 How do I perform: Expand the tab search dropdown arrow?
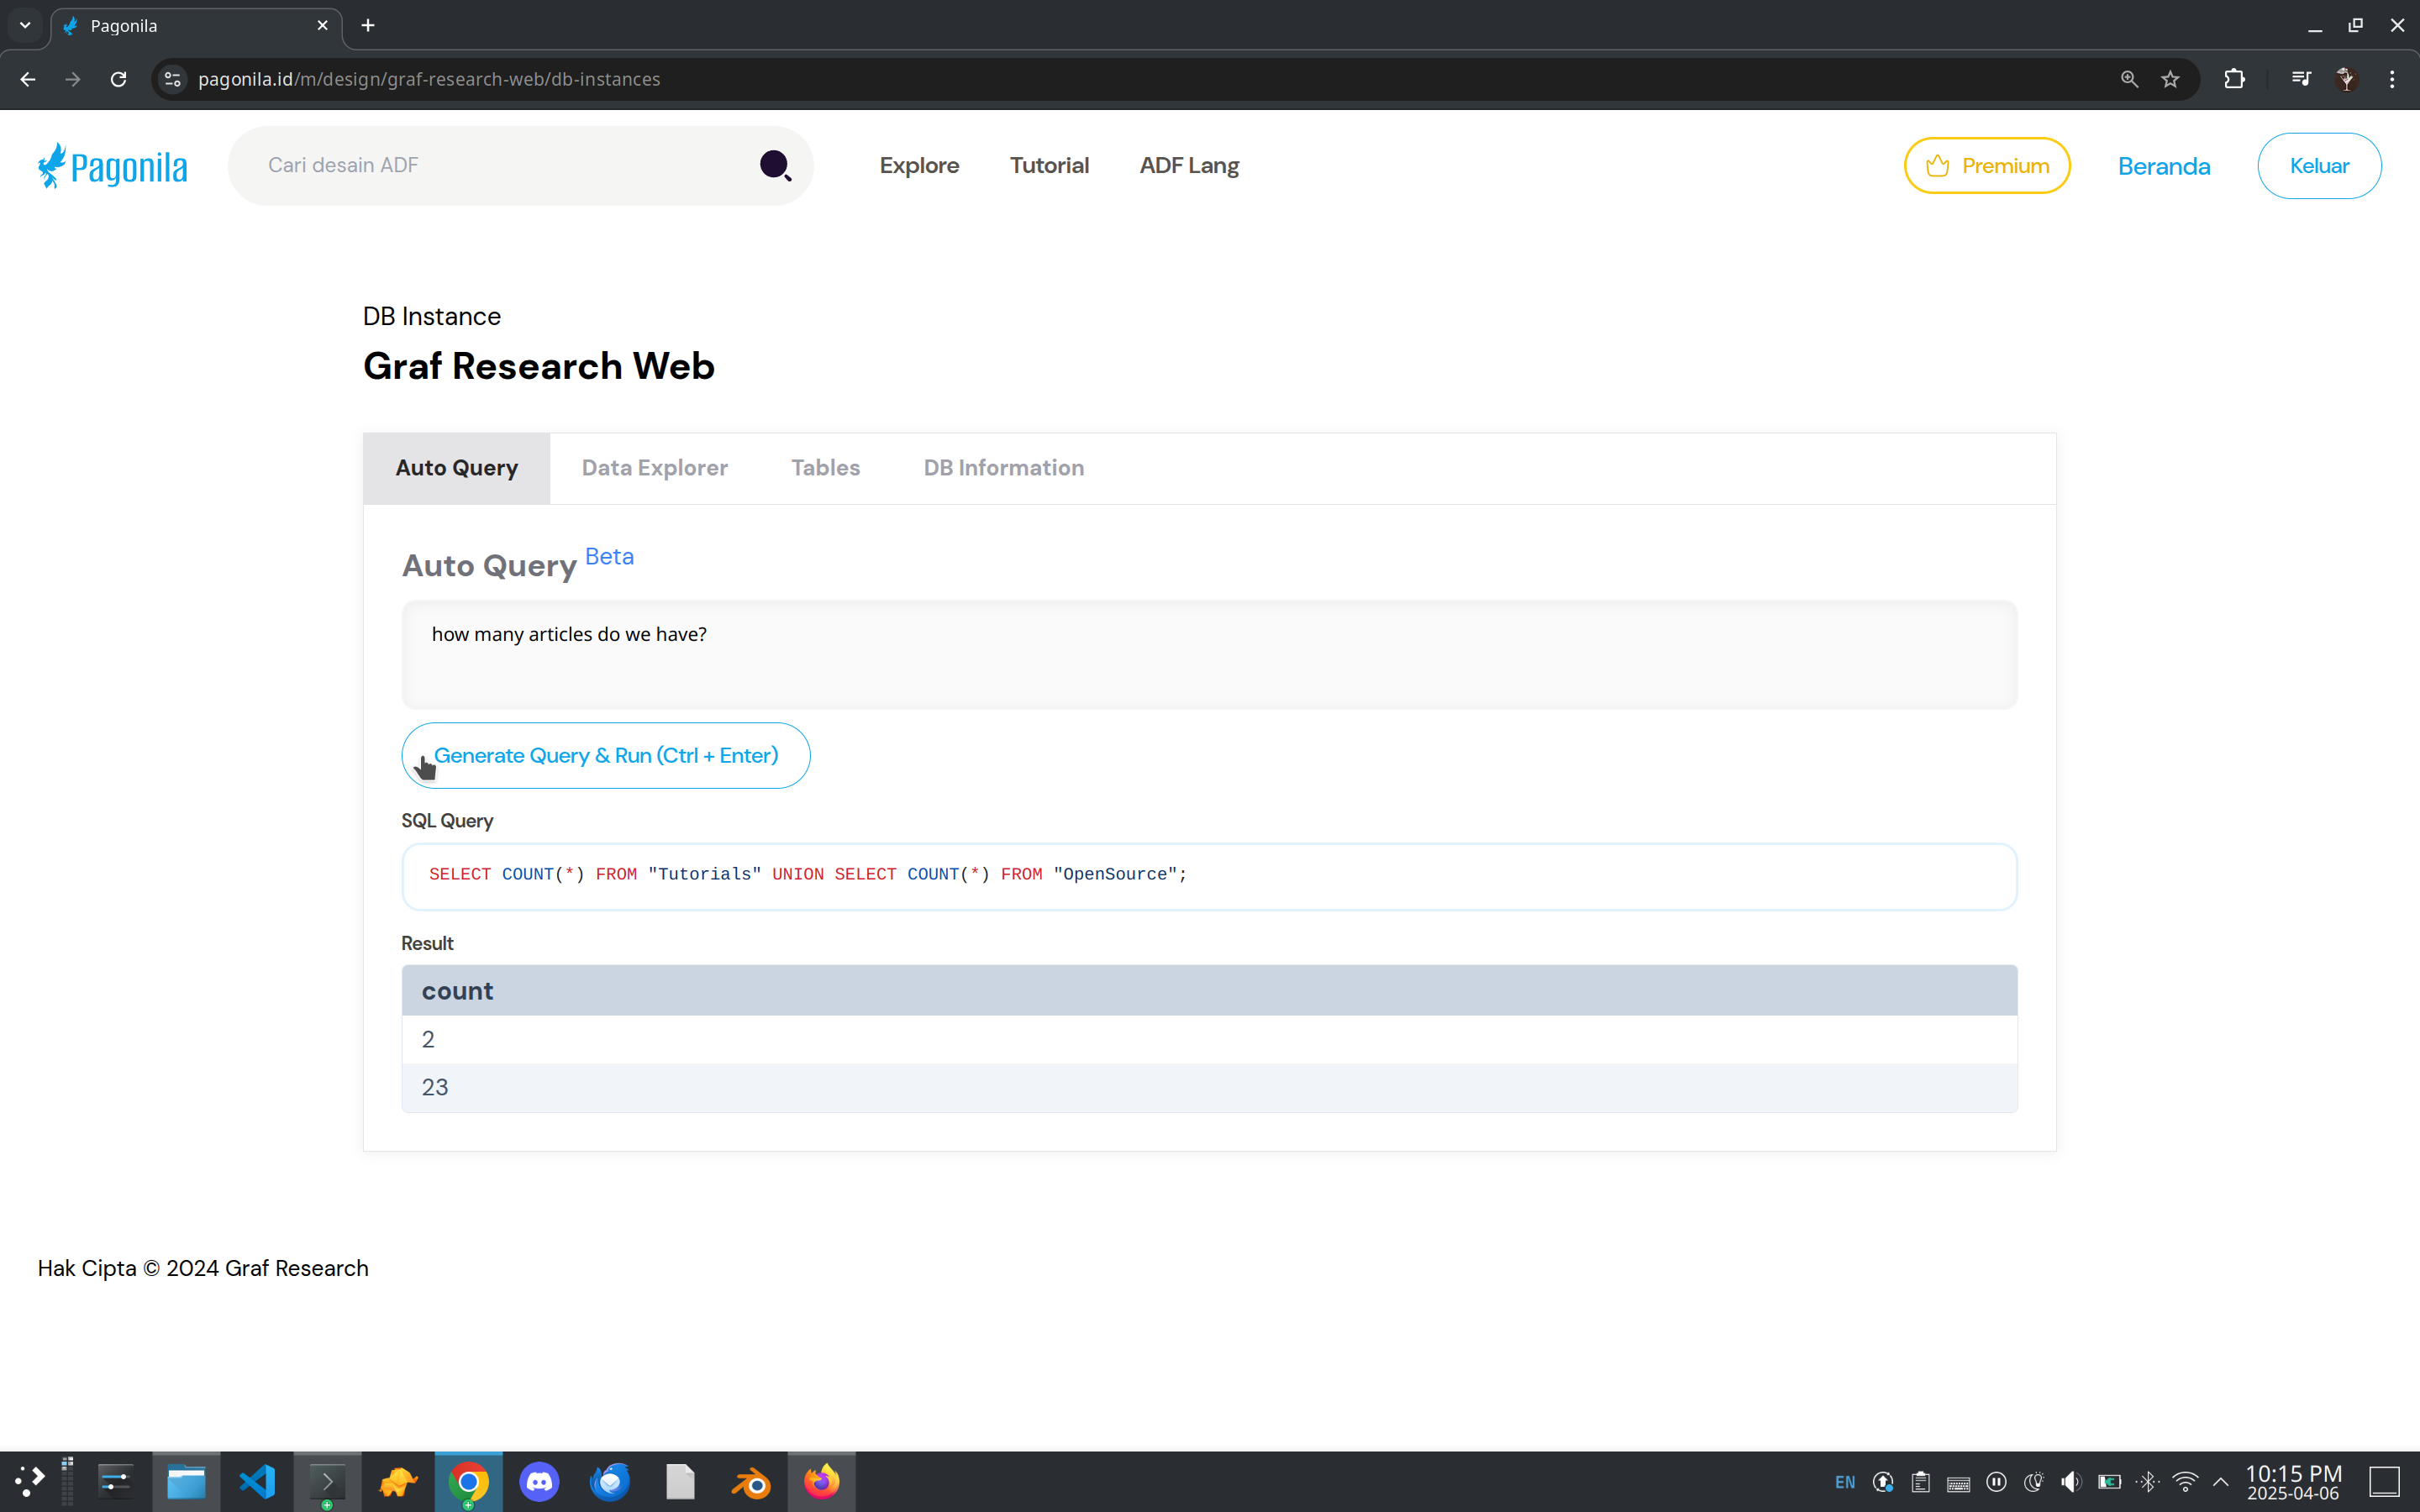(25, 25)
